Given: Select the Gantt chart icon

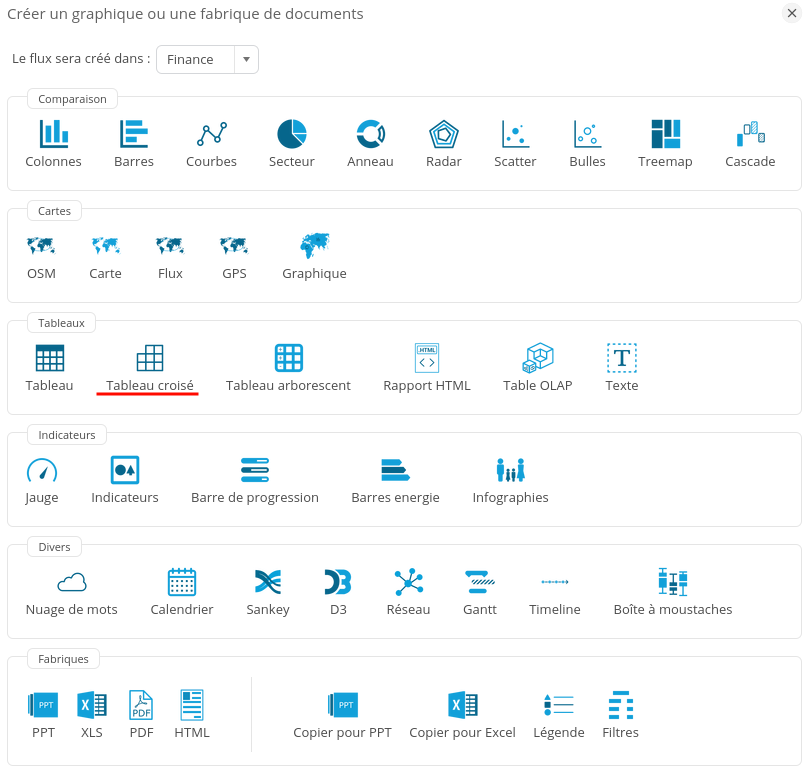Looking at the screenshot, I should (480, 582).
